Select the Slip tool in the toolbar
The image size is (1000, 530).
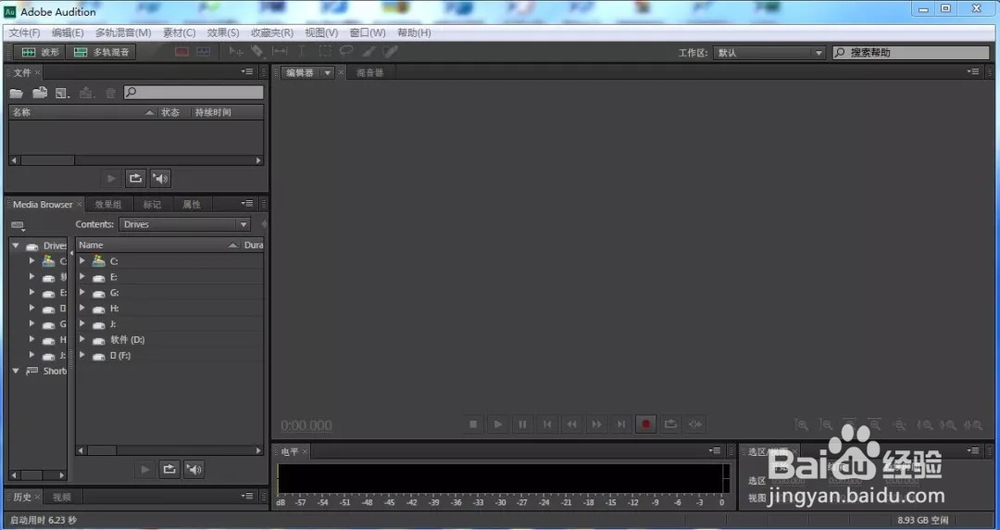(279, 52)
